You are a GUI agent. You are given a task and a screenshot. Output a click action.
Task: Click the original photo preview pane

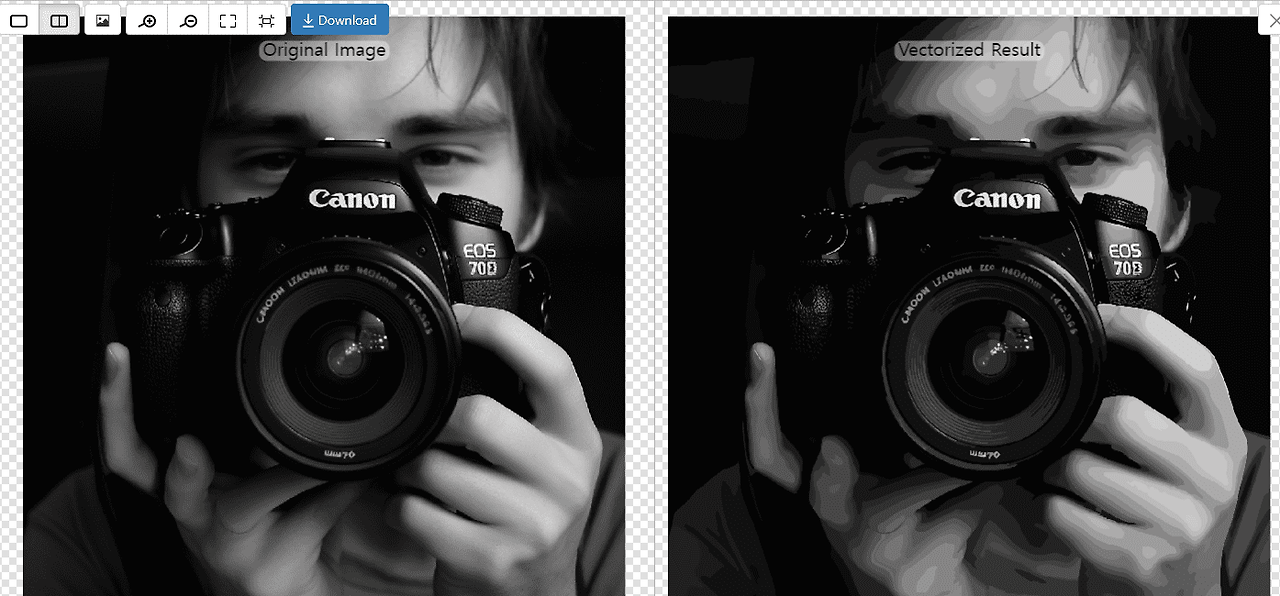324,306
